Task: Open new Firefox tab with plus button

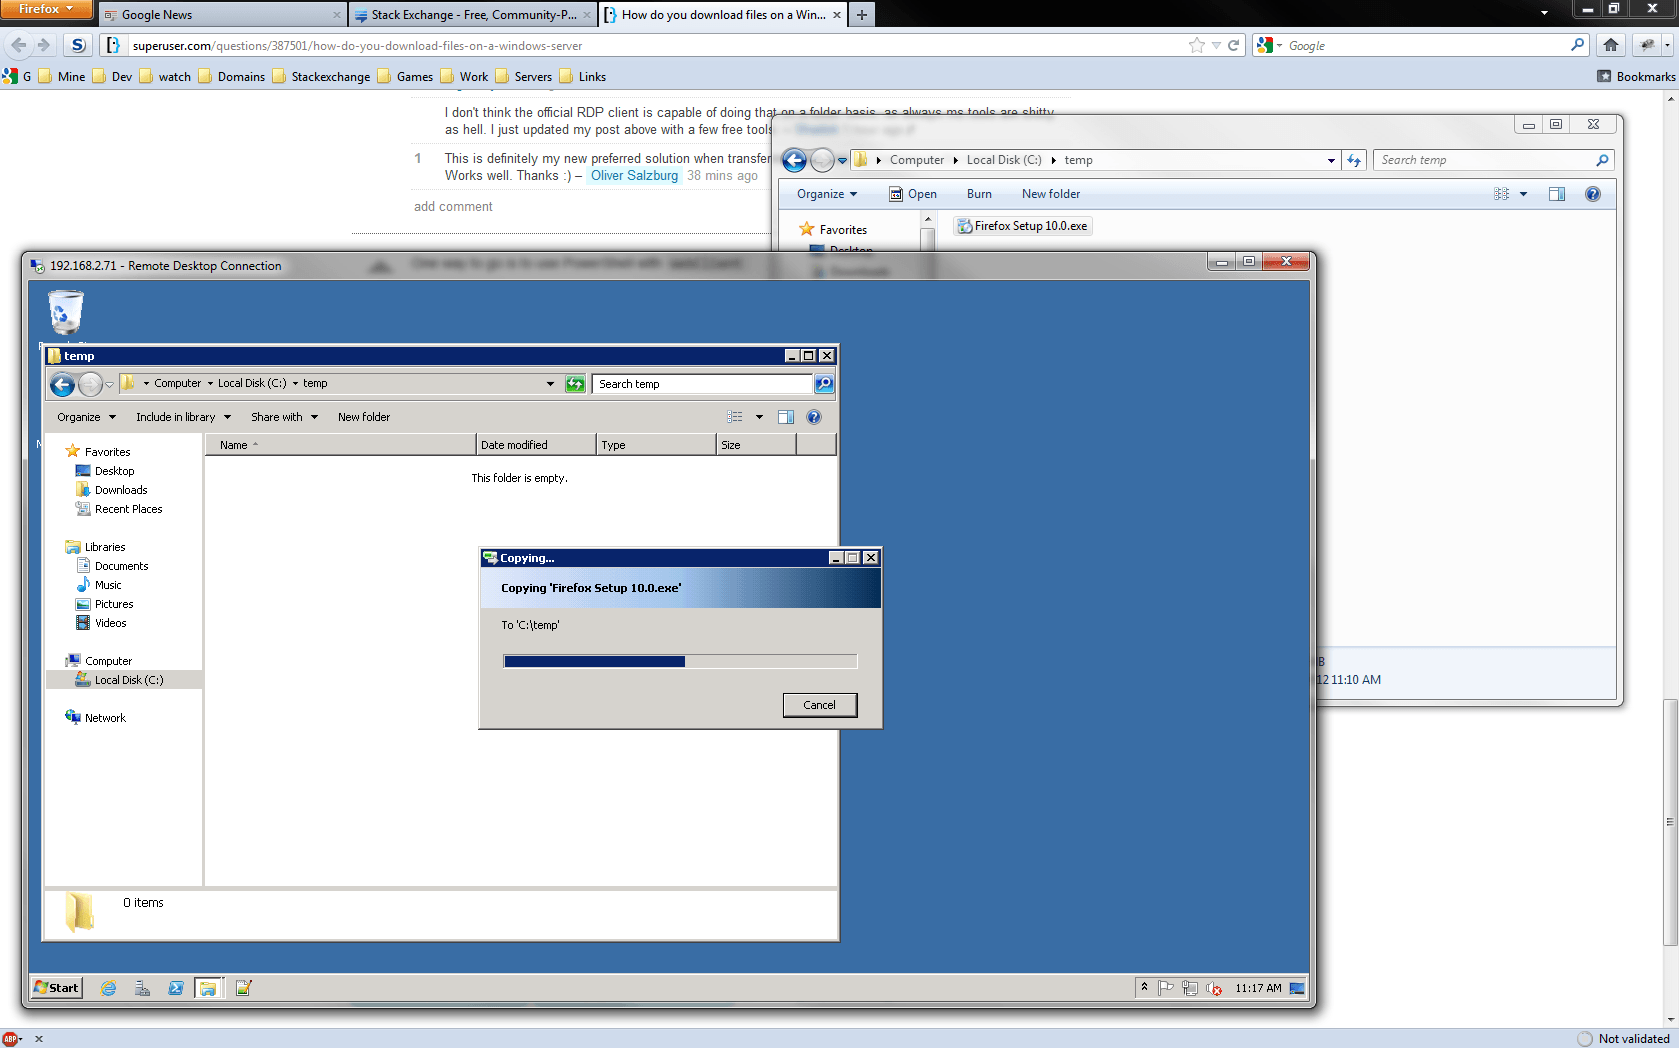Action: coord(862,15)
